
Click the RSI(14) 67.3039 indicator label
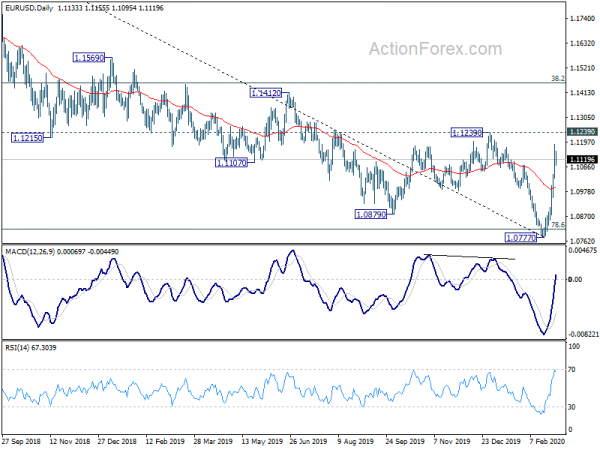pyautogui.click(x=31, y=348)
